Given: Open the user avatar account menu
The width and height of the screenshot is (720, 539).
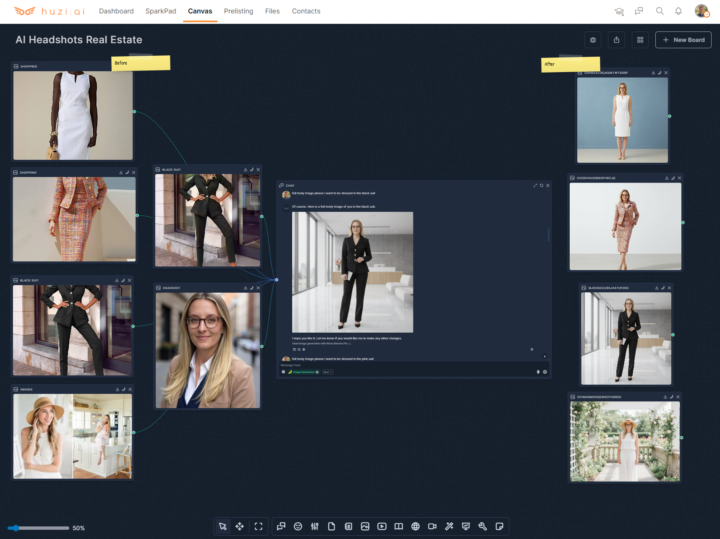Looking at the screenshot, I should 701,11.
